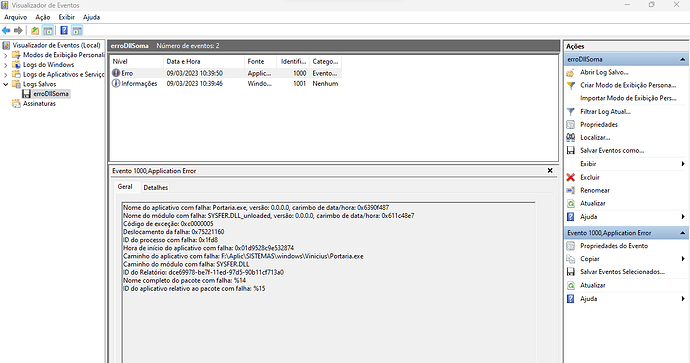Image resolution: width=690 pixels, height=363 pixels.
Task: Open Ajuda submenu arrow under Evento 1000
Action: pos(683,299)
